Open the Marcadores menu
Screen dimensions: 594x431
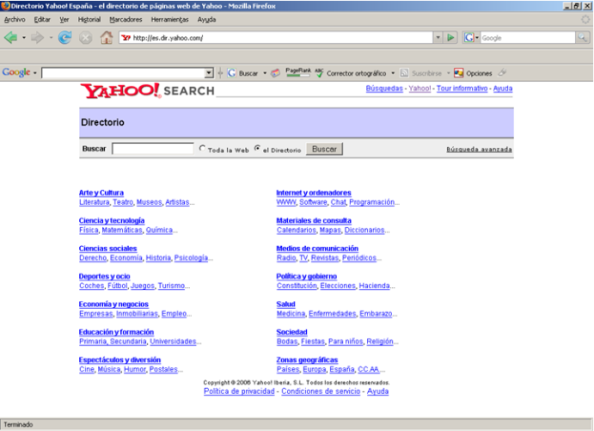[126, 20]
